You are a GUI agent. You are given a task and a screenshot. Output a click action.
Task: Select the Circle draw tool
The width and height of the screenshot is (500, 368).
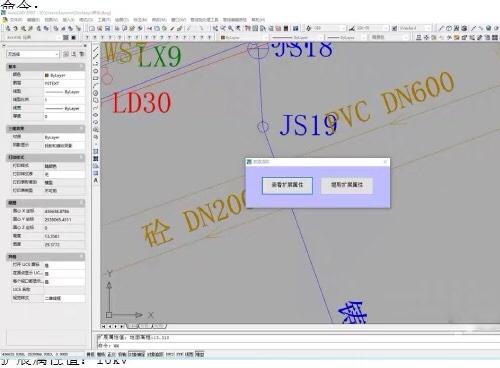[x=96, y=93]
